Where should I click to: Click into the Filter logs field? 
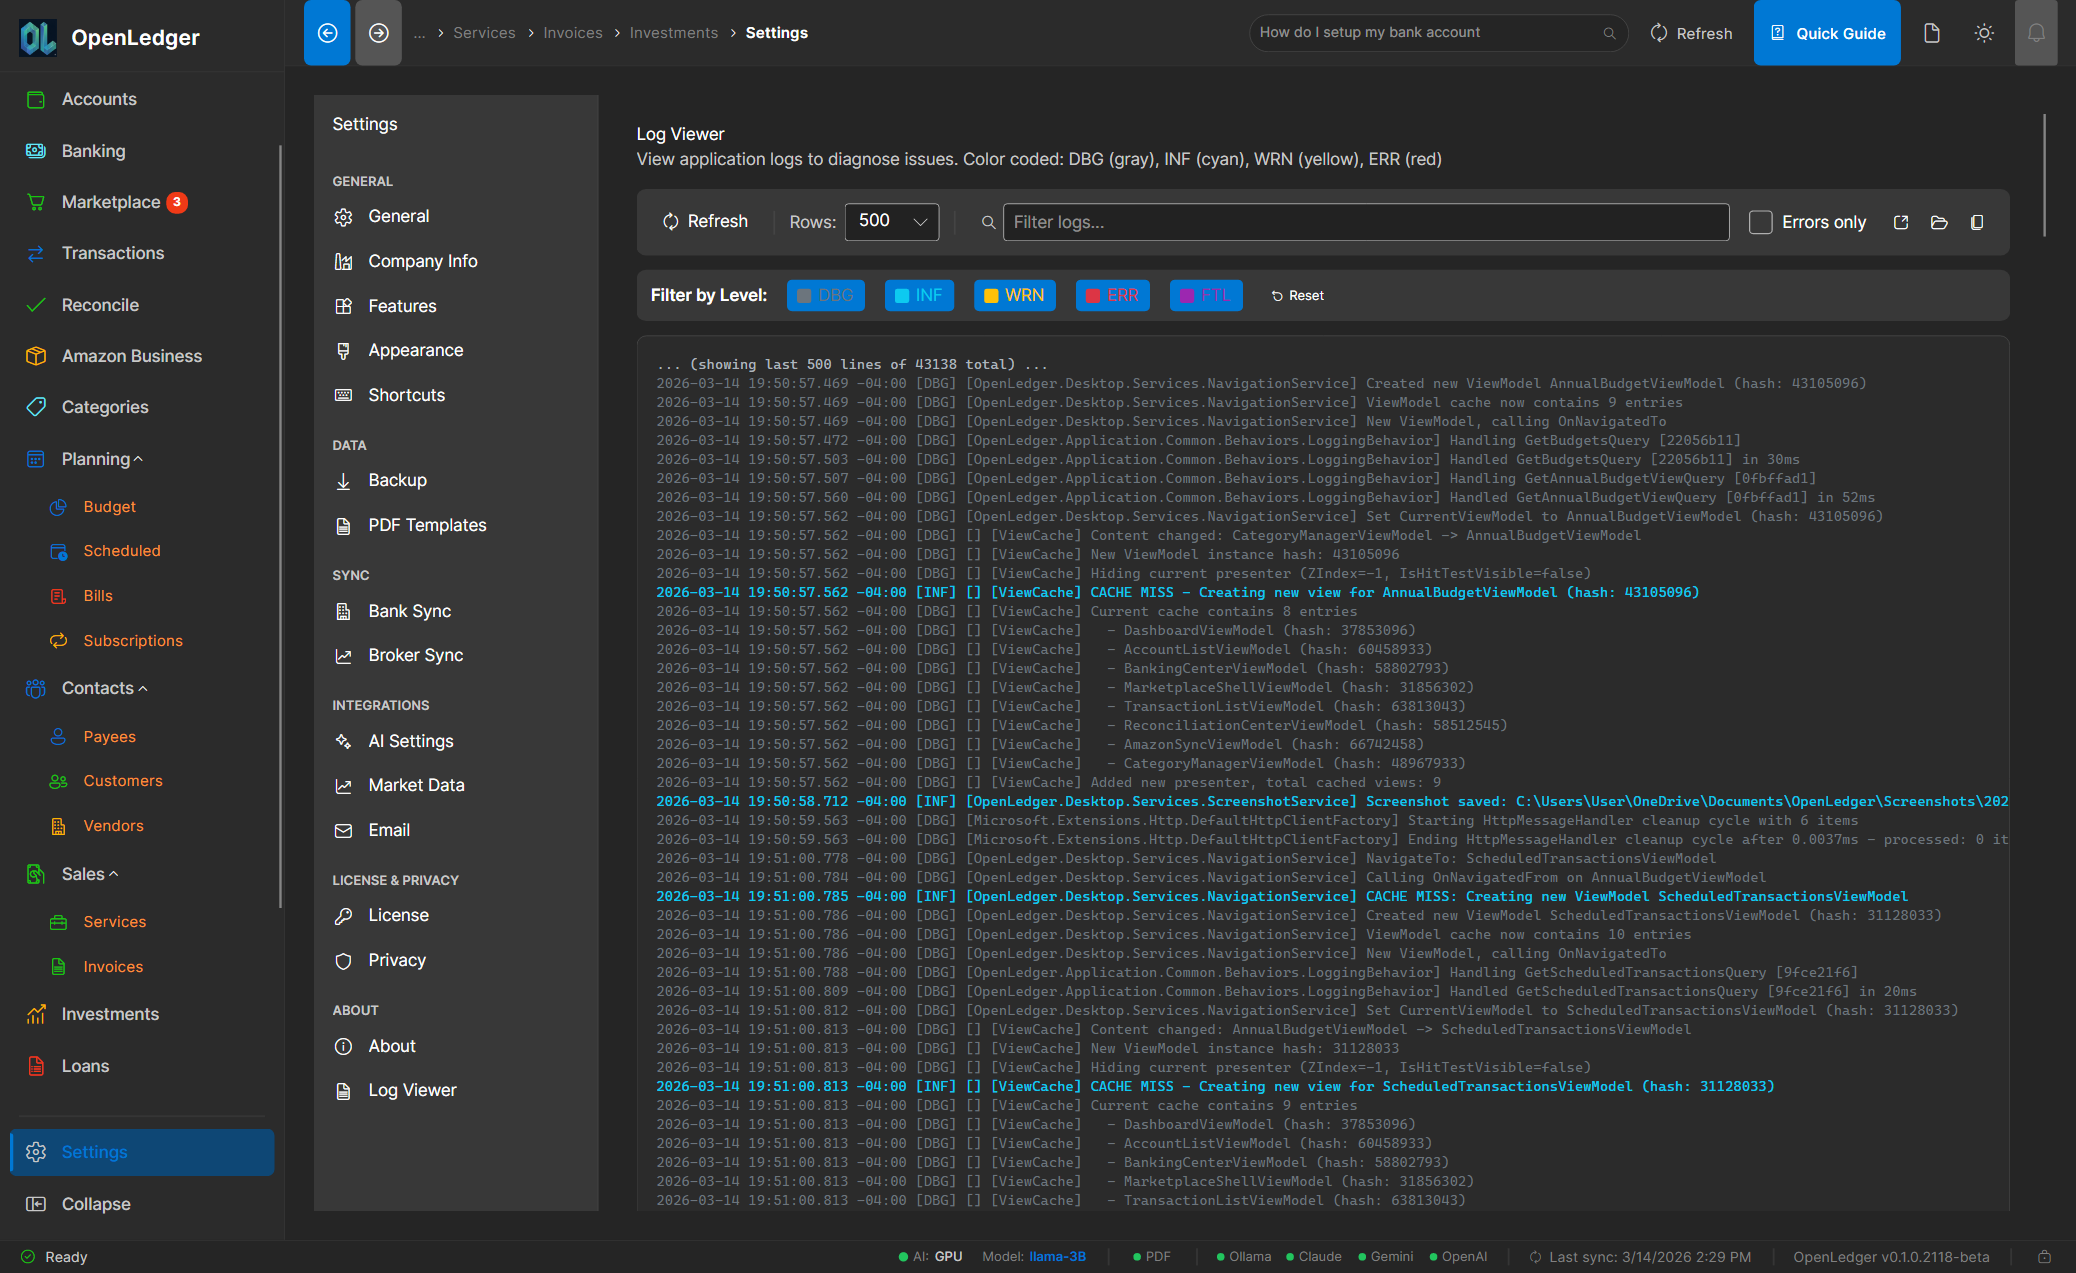pos(1365,222)
